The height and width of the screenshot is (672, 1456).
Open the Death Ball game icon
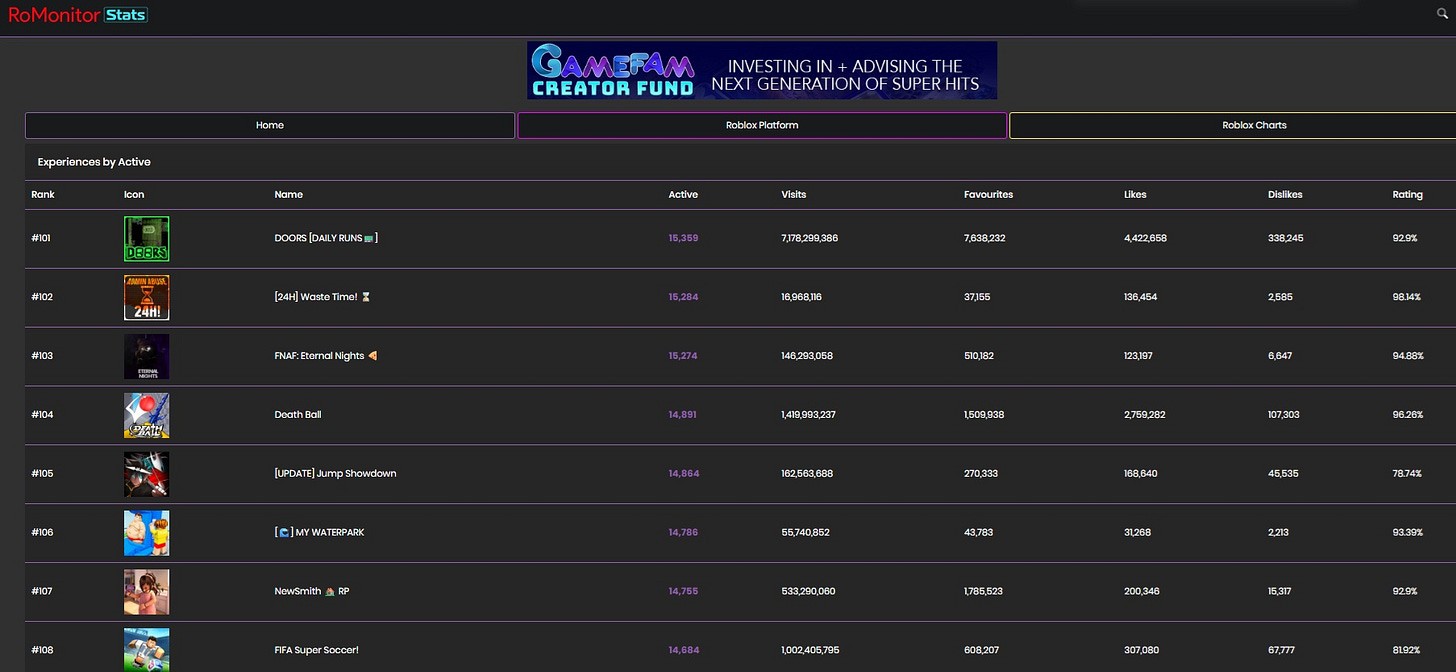(146, 415)
